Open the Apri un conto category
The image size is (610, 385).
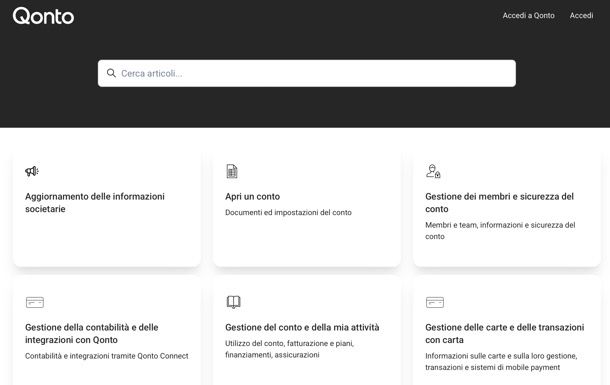click(x=252, y=196)
